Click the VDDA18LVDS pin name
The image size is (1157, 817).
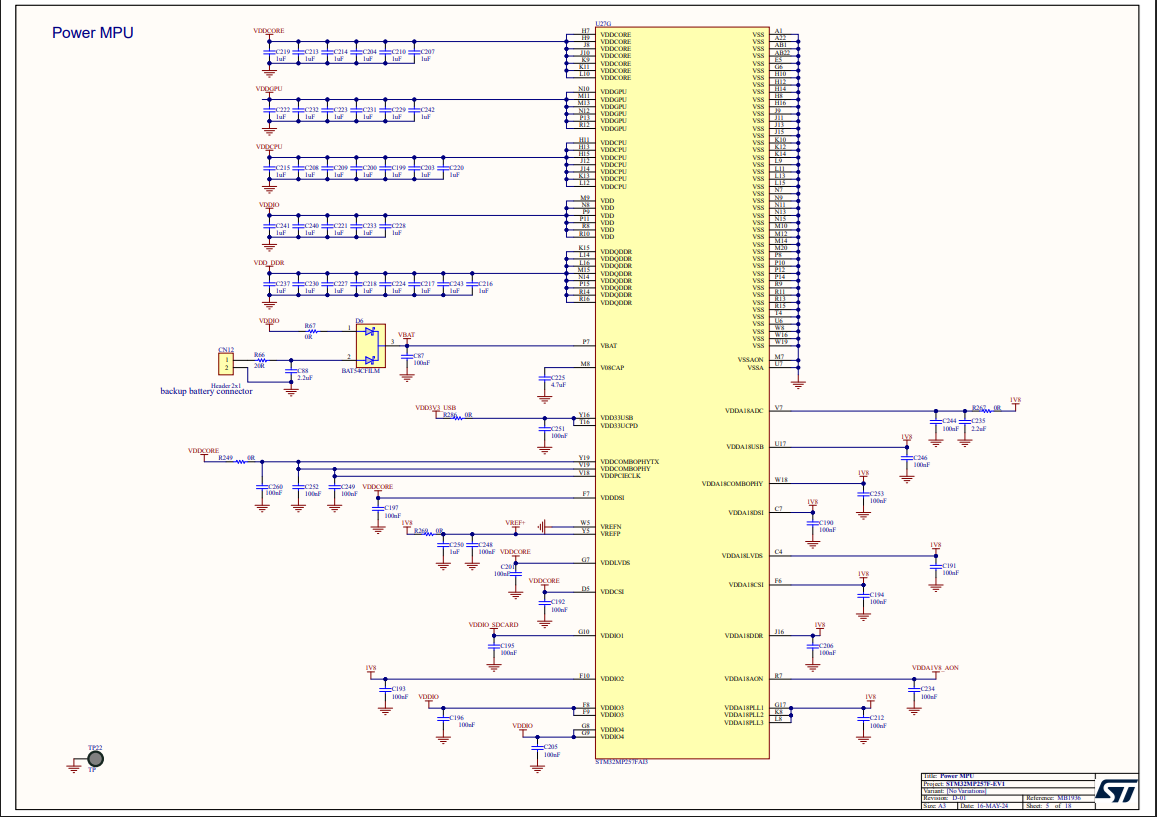(742, 556)
